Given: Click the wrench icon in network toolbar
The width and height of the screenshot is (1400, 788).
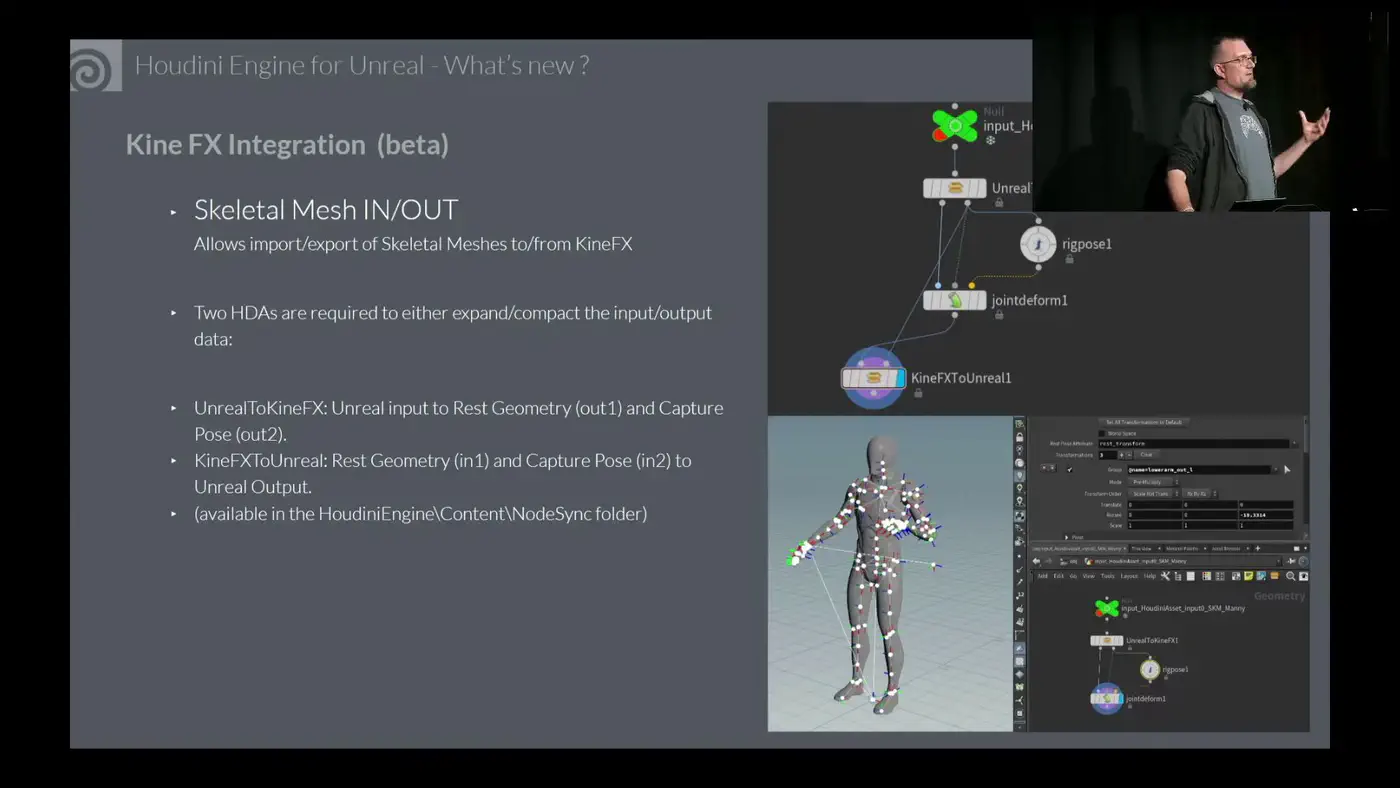Looking at the screenshot, I should coord(1165,576).
